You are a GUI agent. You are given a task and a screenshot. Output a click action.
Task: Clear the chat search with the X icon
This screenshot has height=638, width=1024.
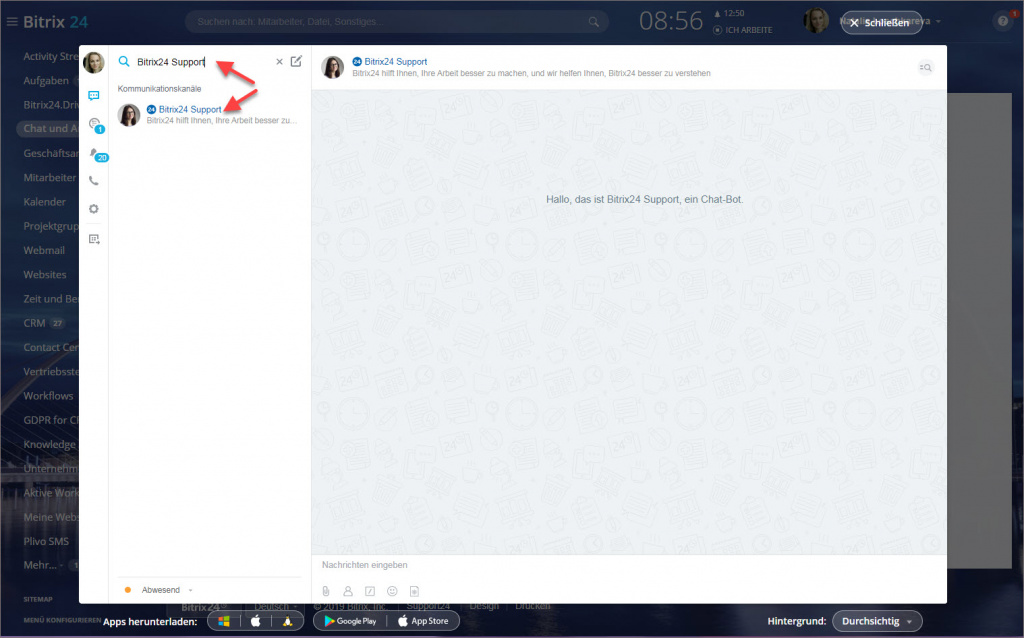[x=279, y=61]
